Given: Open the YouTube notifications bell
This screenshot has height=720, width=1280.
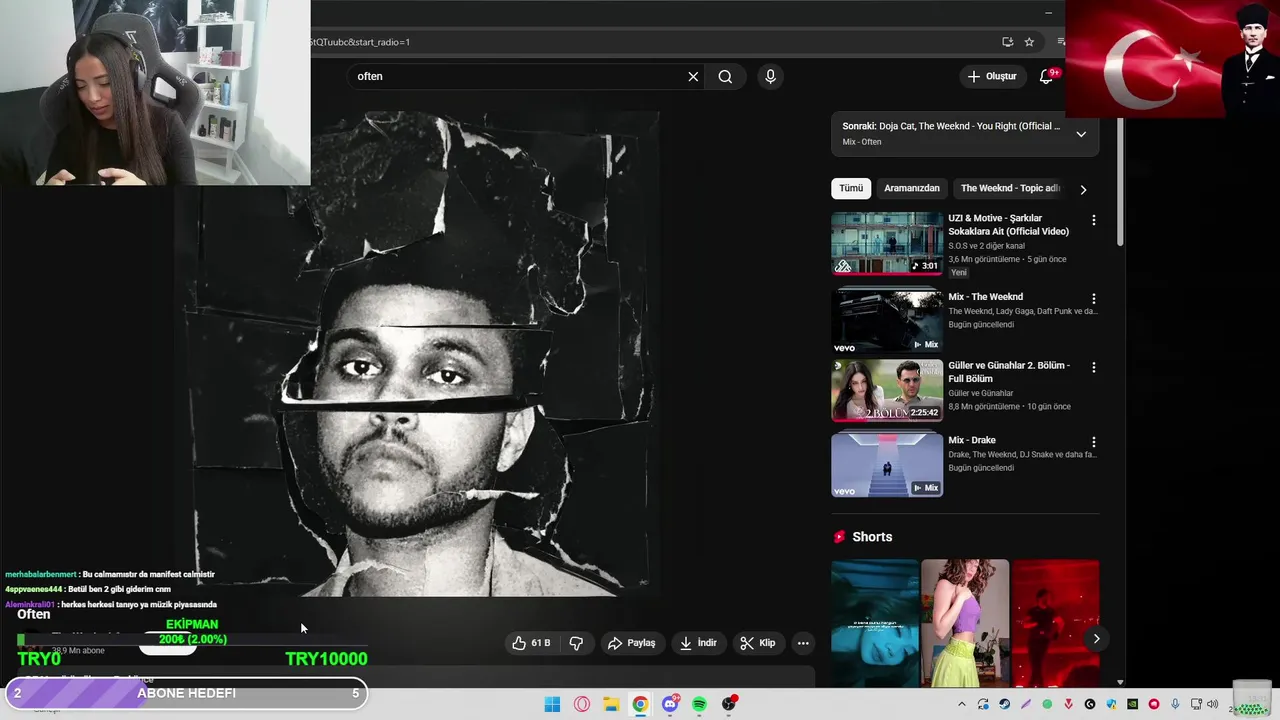Looking at the screenshot, I should point(1046,76).
